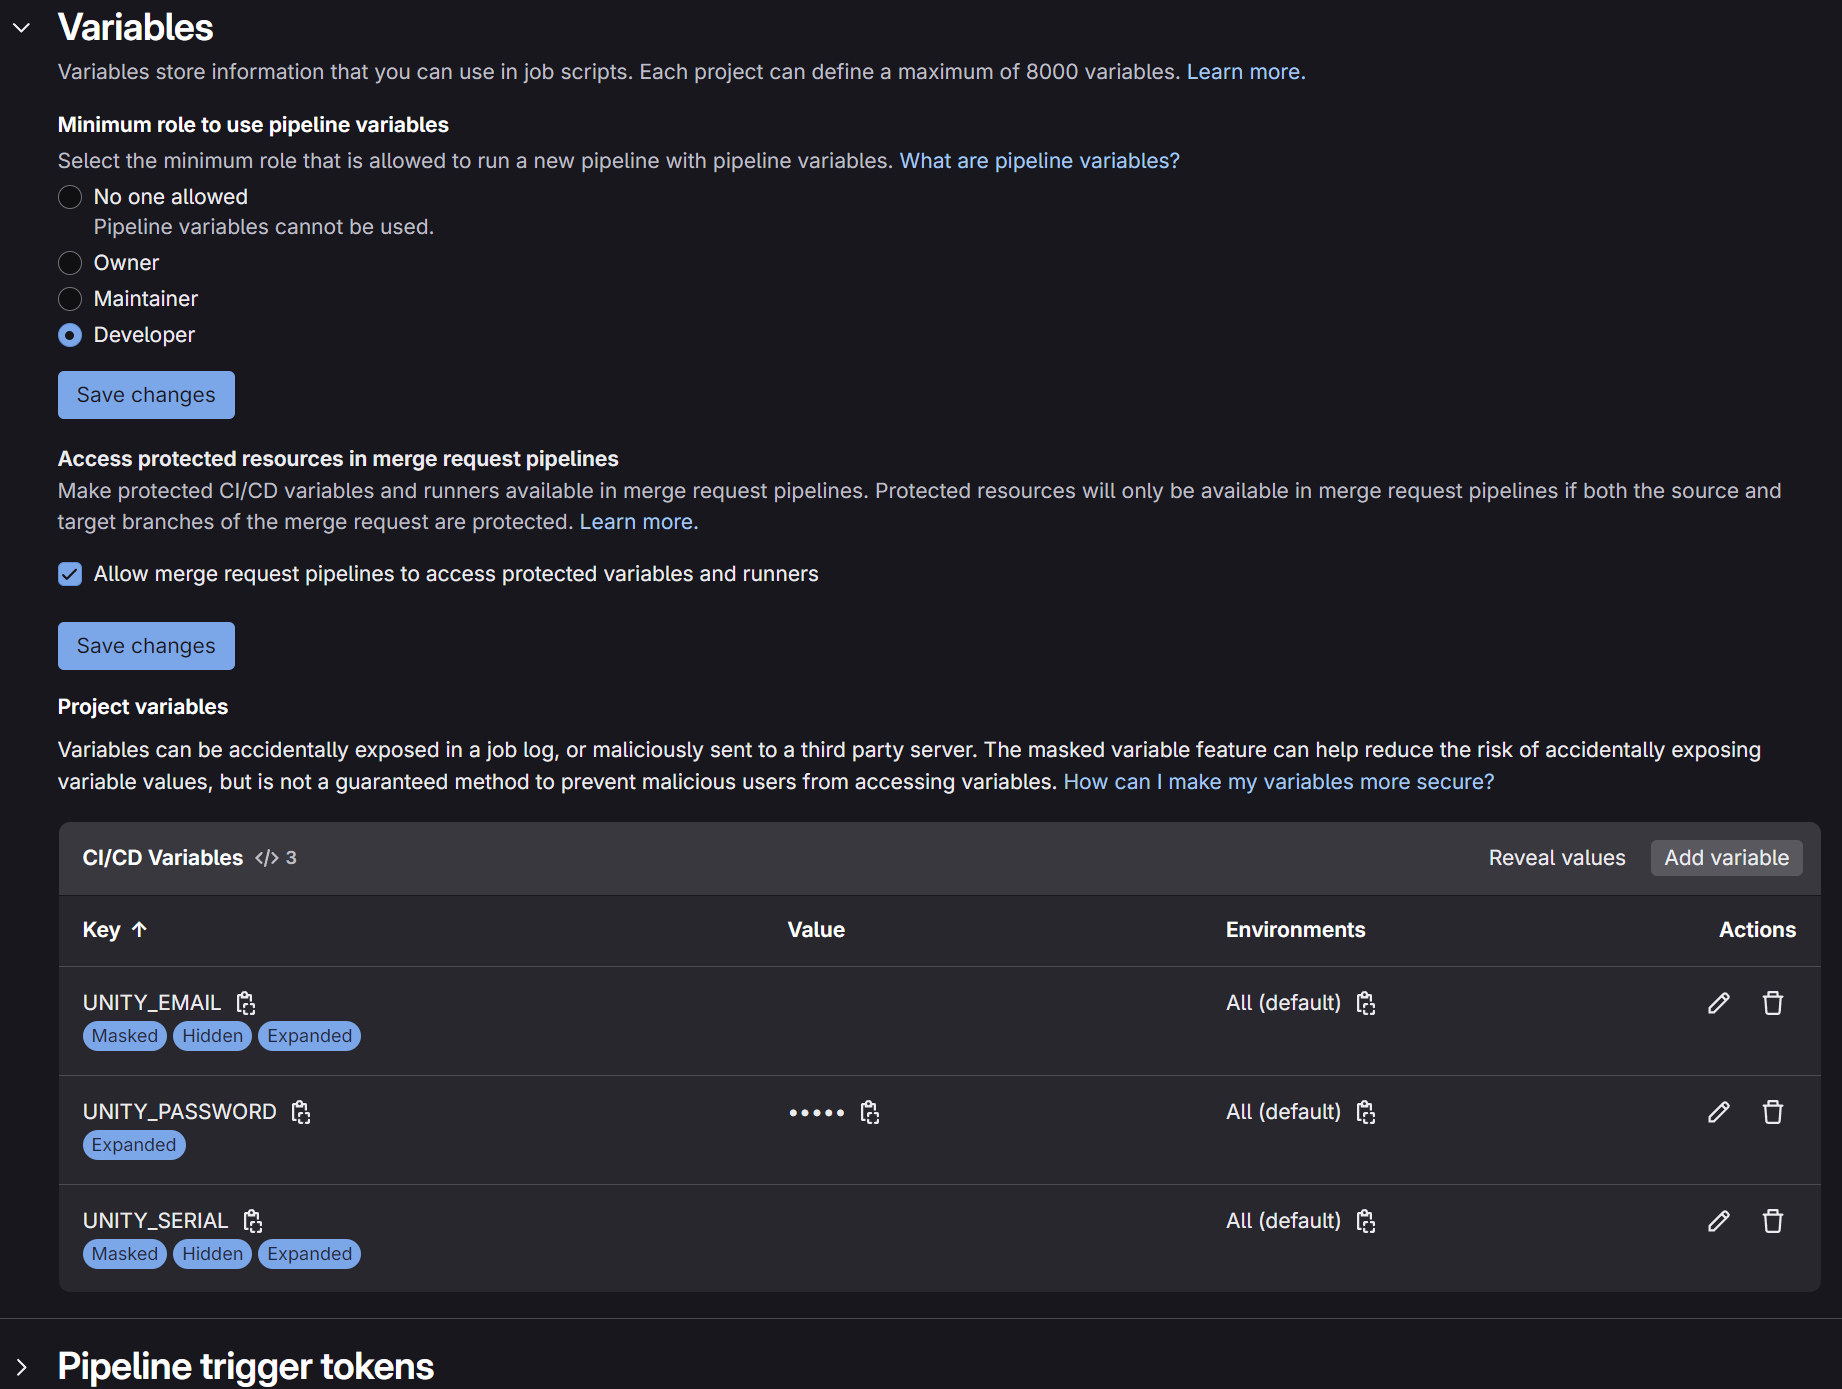The height and width of the screenshot is (1389, 1842).
Task: Copy the masked UNITY_PASSWORD value
Action: click(870, 1112)
